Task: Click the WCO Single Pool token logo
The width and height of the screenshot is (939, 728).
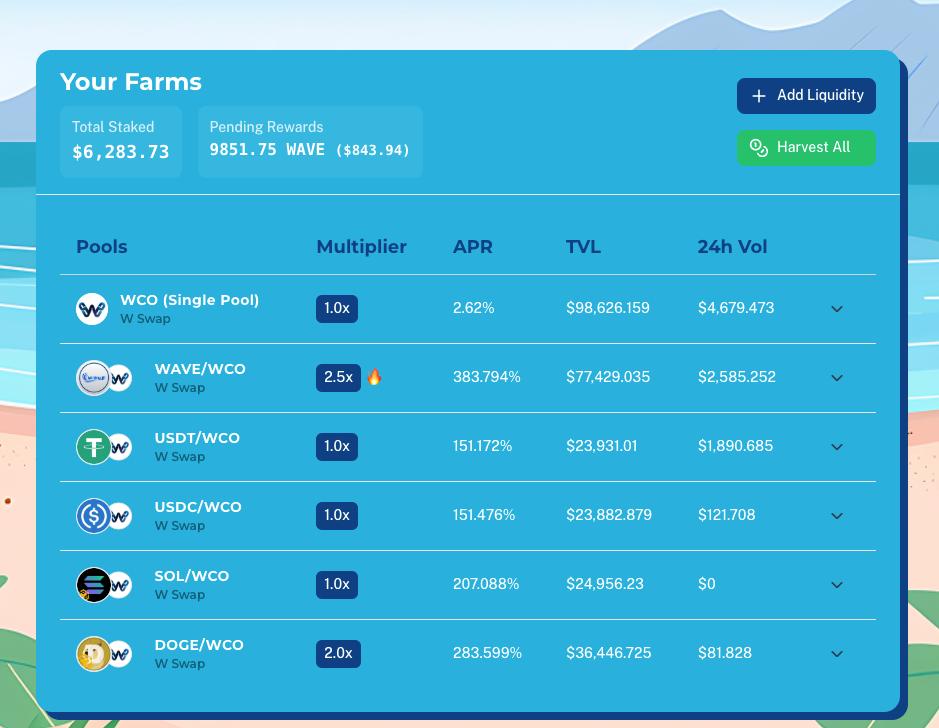Action: pos(92,309)
